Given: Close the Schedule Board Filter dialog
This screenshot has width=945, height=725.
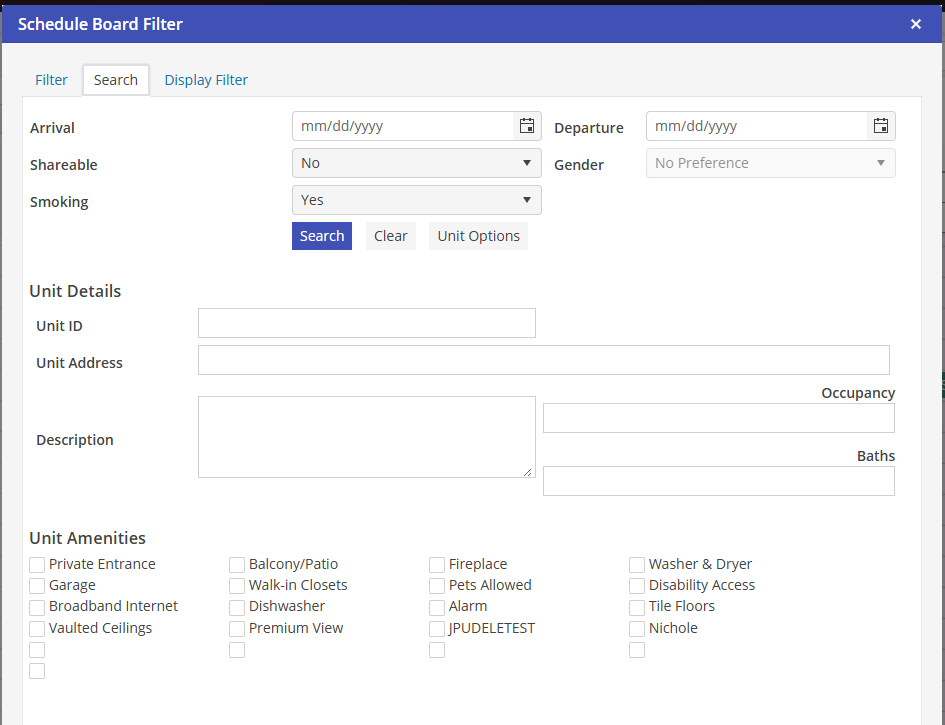Looking at the screenshot, I should (915, 24).
